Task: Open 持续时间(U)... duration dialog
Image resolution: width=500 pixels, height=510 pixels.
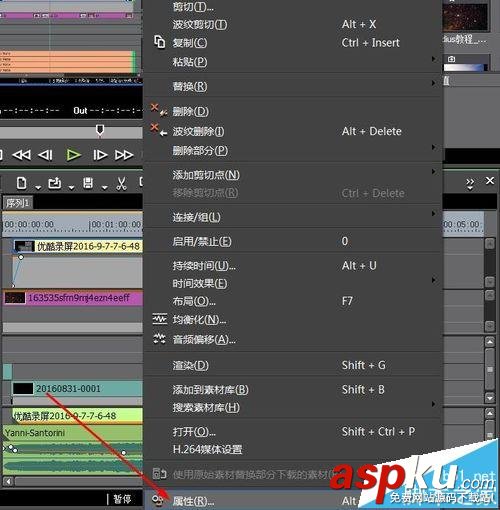Action: pos(293,266)
